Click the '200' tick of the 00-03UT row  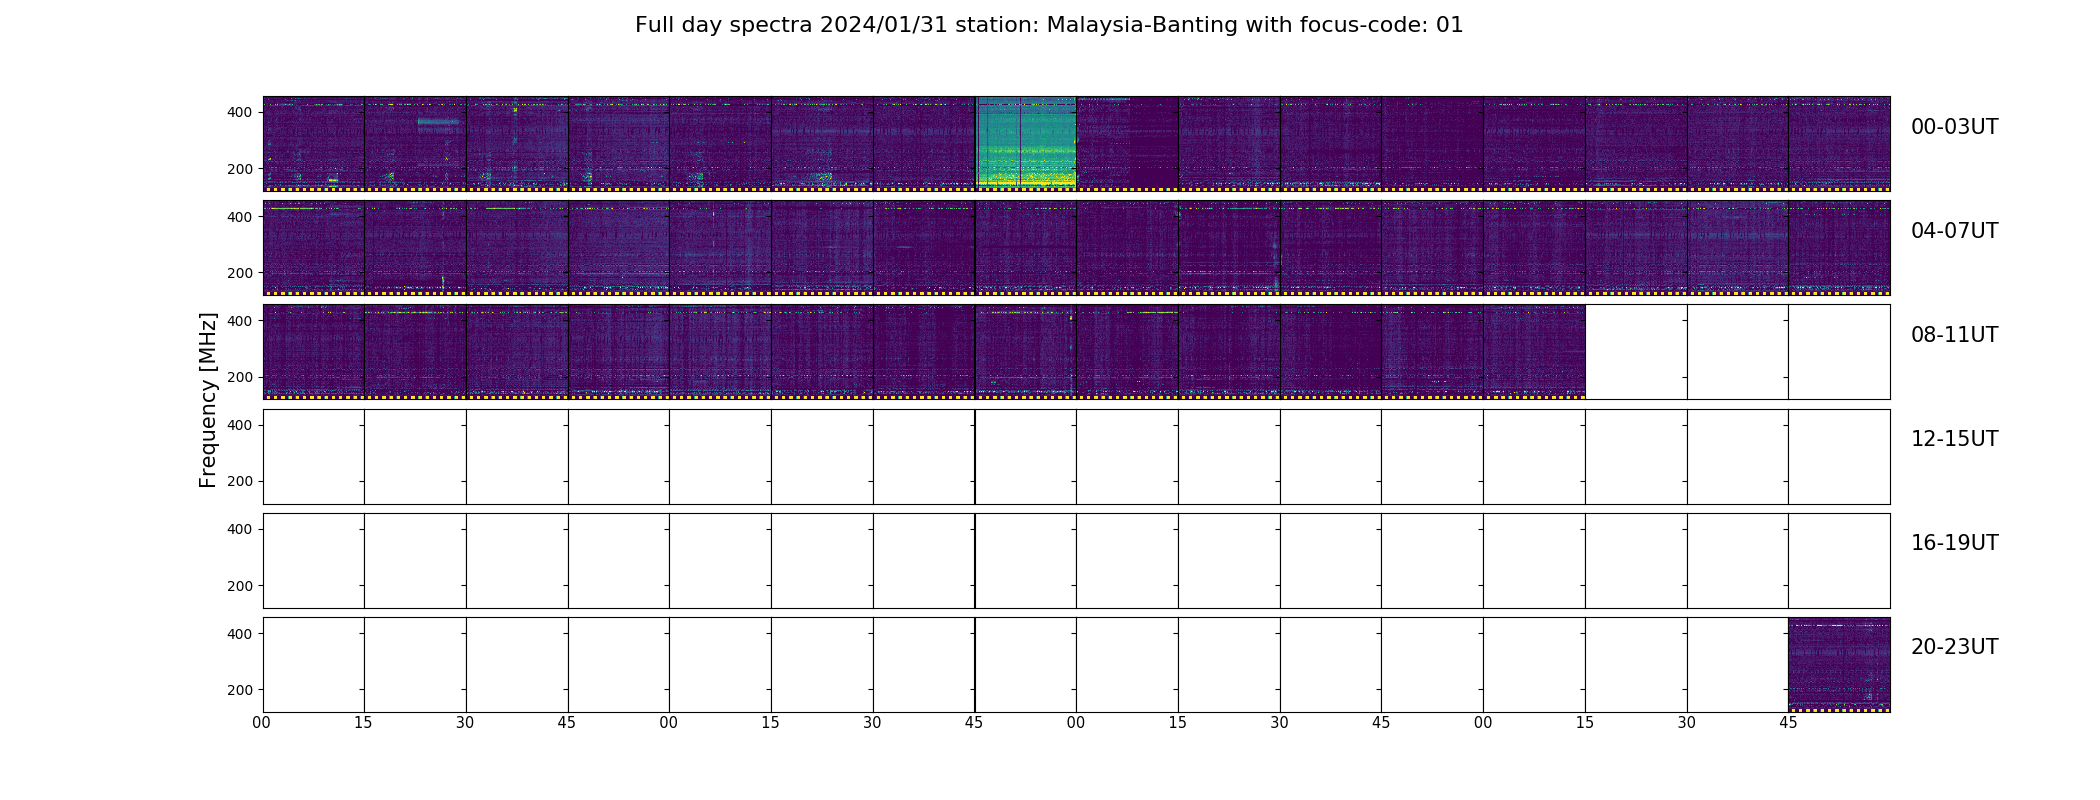(x=239, y=169)
